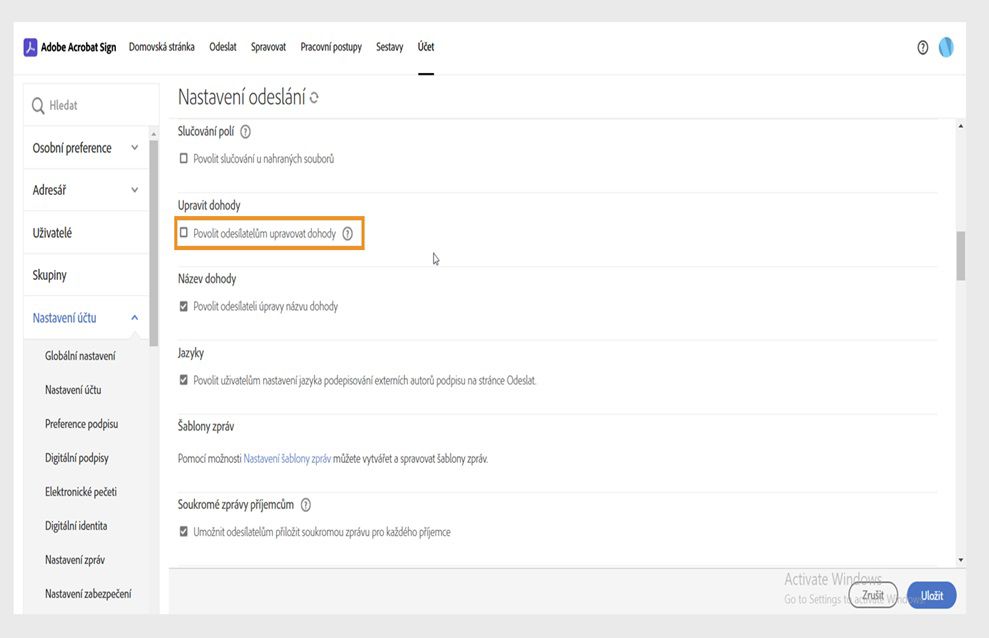Click help icon next to Soukromé zprávy příjemcům
This screenshot has height=638, width=989.
[x=306, y=505]
